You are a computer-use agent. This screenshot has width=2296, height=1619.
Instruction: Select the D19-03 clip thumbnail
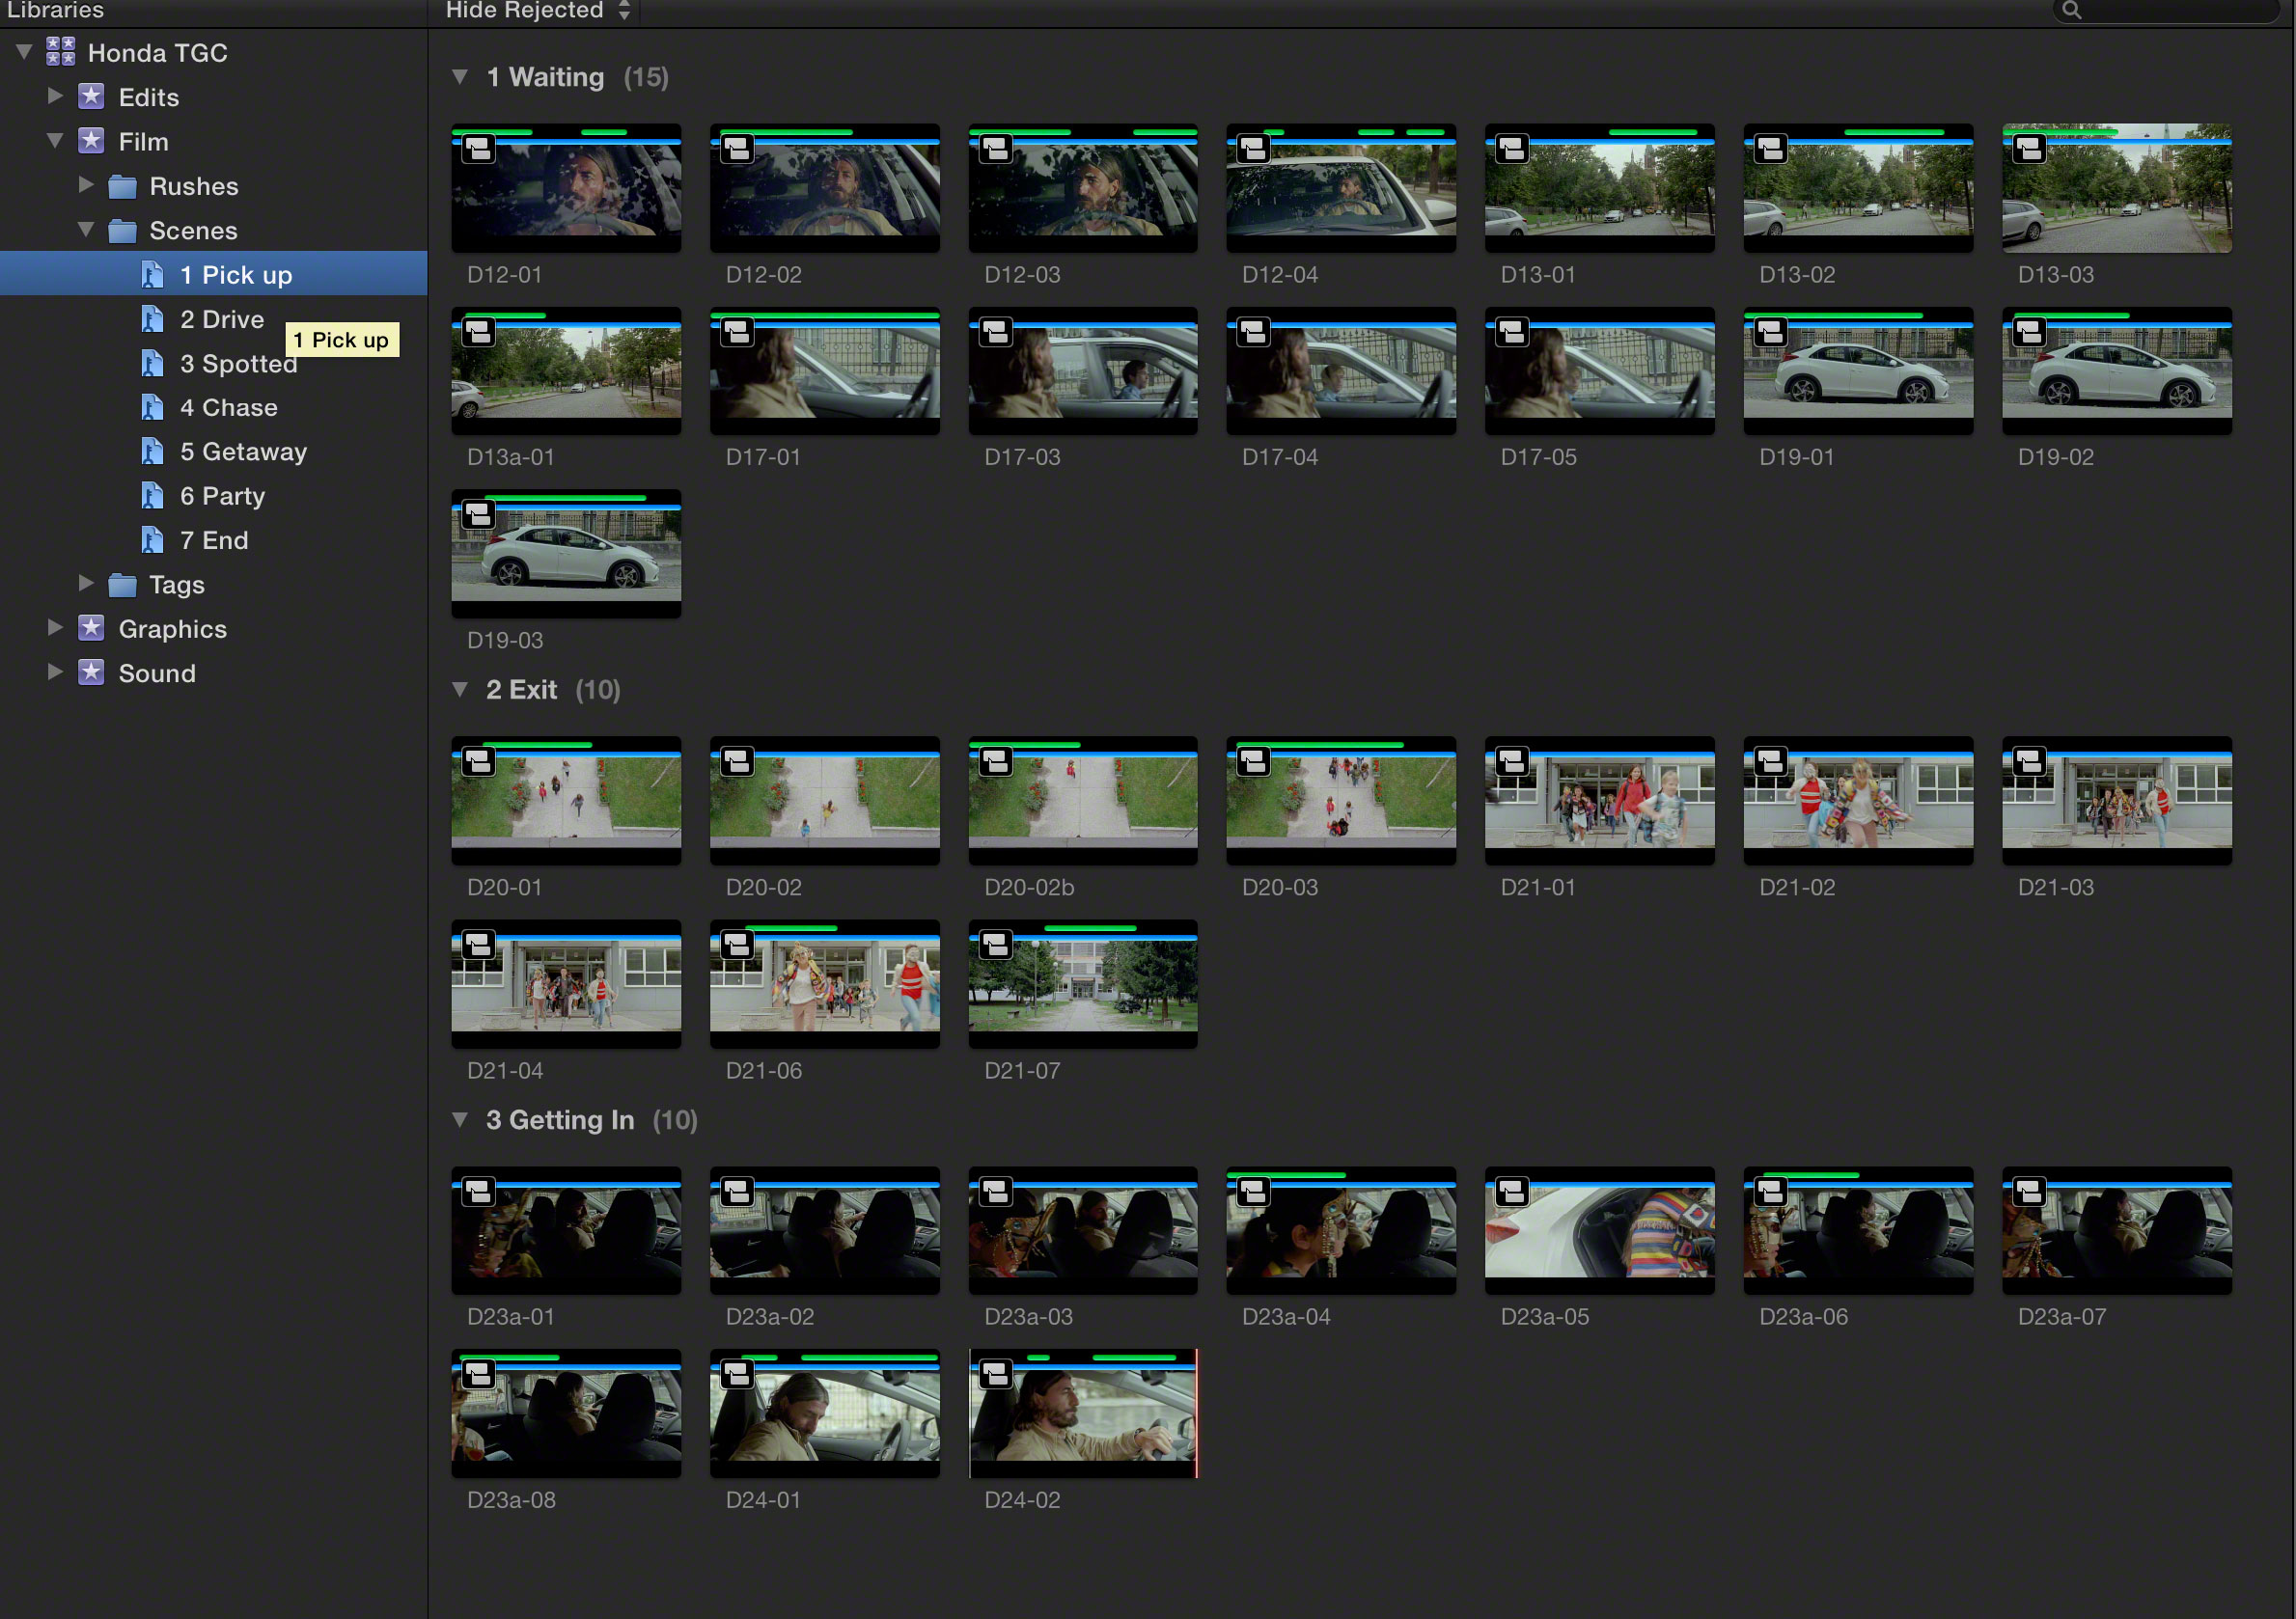coord(566,554)
